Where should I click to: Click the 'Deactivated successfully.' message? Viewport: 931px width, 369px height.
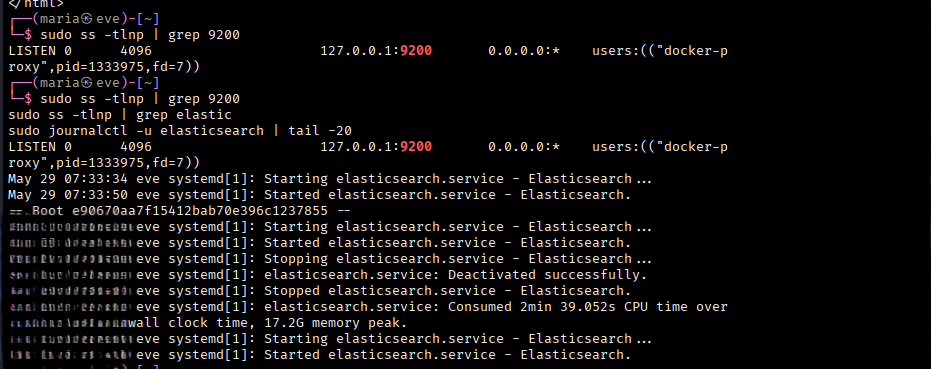pyautogui.click(x=547, y=275)
